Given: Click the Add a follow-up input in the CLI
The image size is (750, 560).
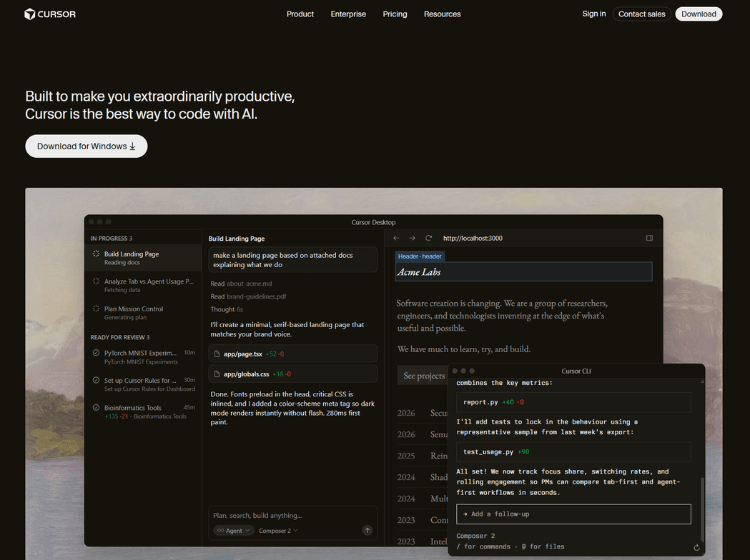Looking at the screenshot, I should click(574, 514).
